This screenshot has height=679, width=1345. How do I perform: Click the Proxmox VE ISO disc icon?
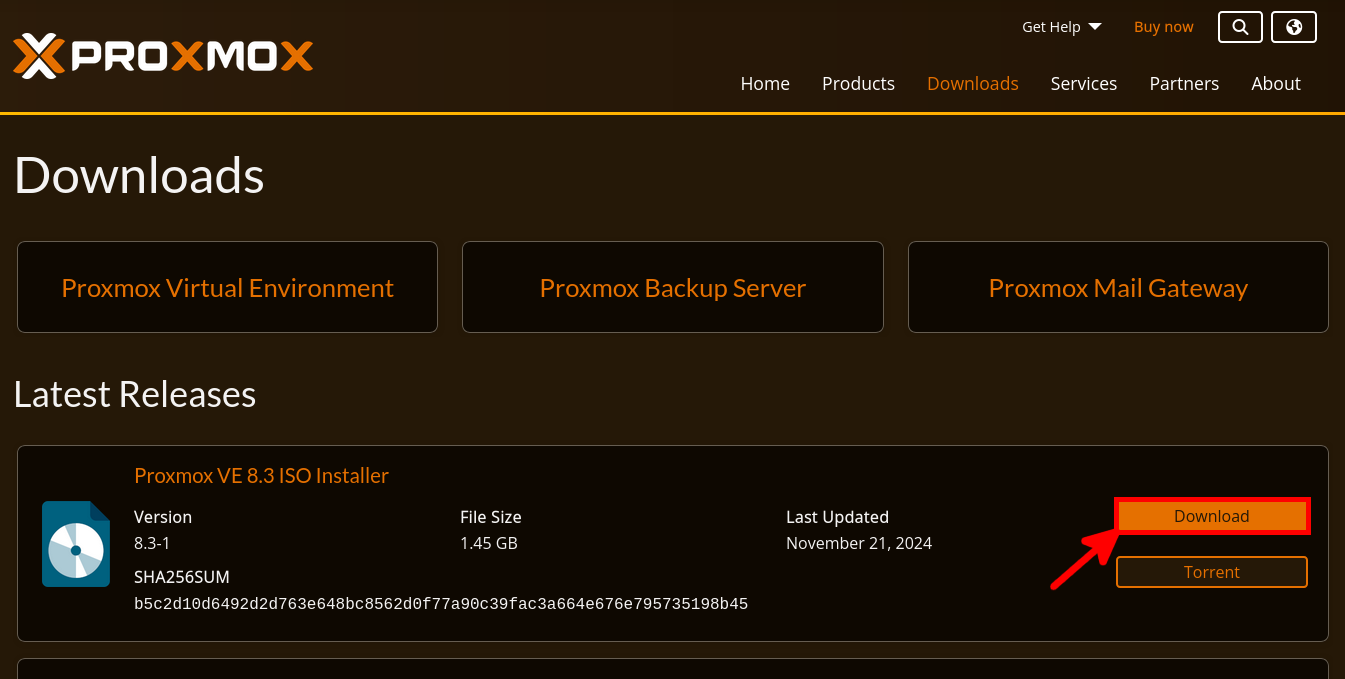coord(75,544)
